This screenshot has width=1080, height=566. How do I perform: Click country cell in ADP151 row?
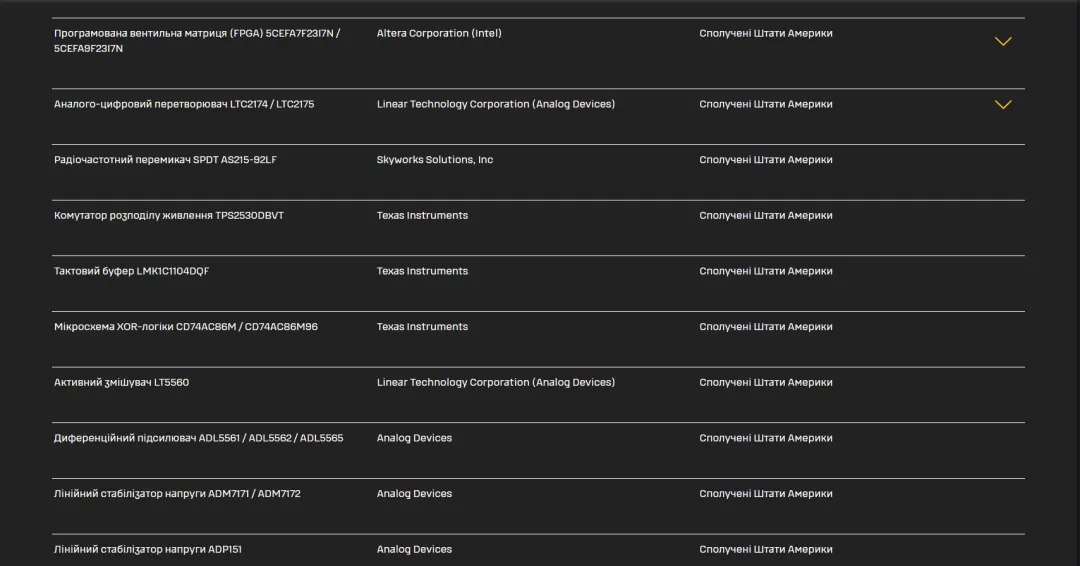[x=766, y=549]
